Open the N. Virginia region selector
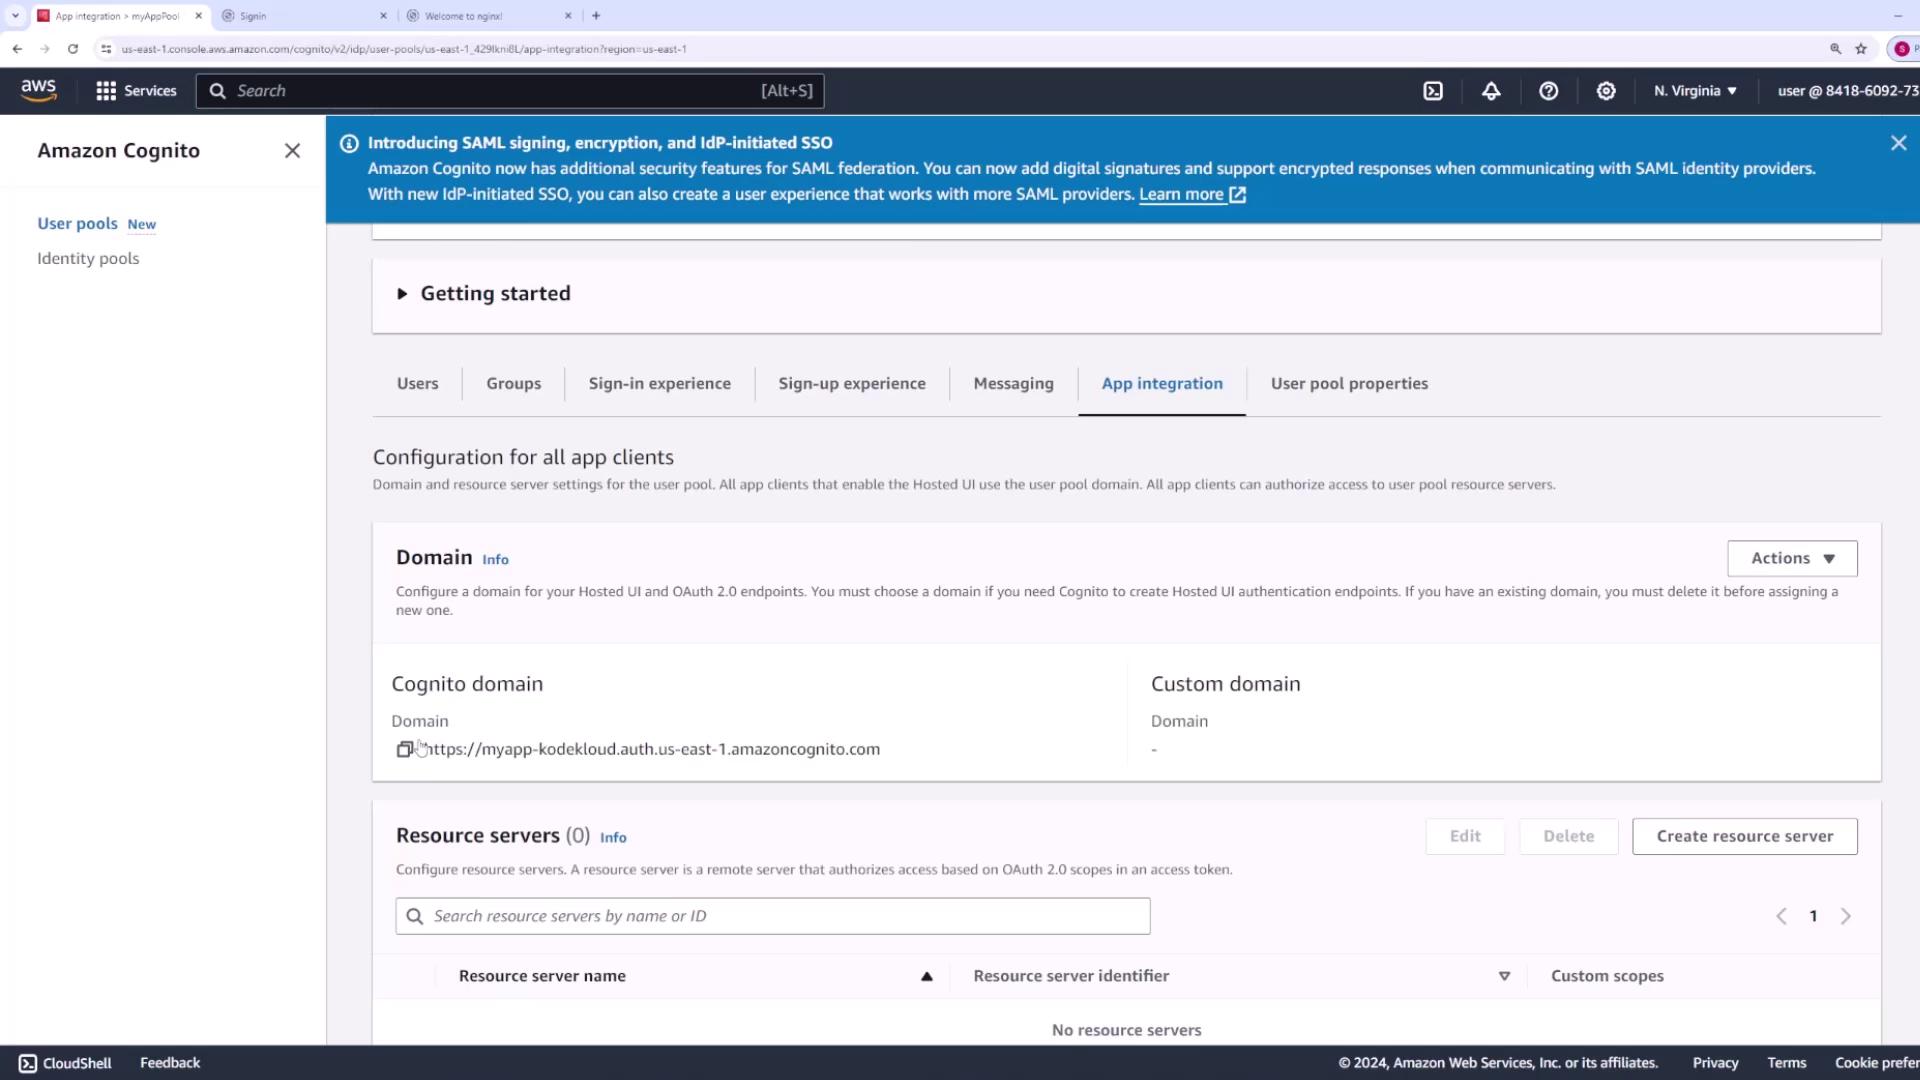This screenshot has width=1920, height=1080. 1695,91
